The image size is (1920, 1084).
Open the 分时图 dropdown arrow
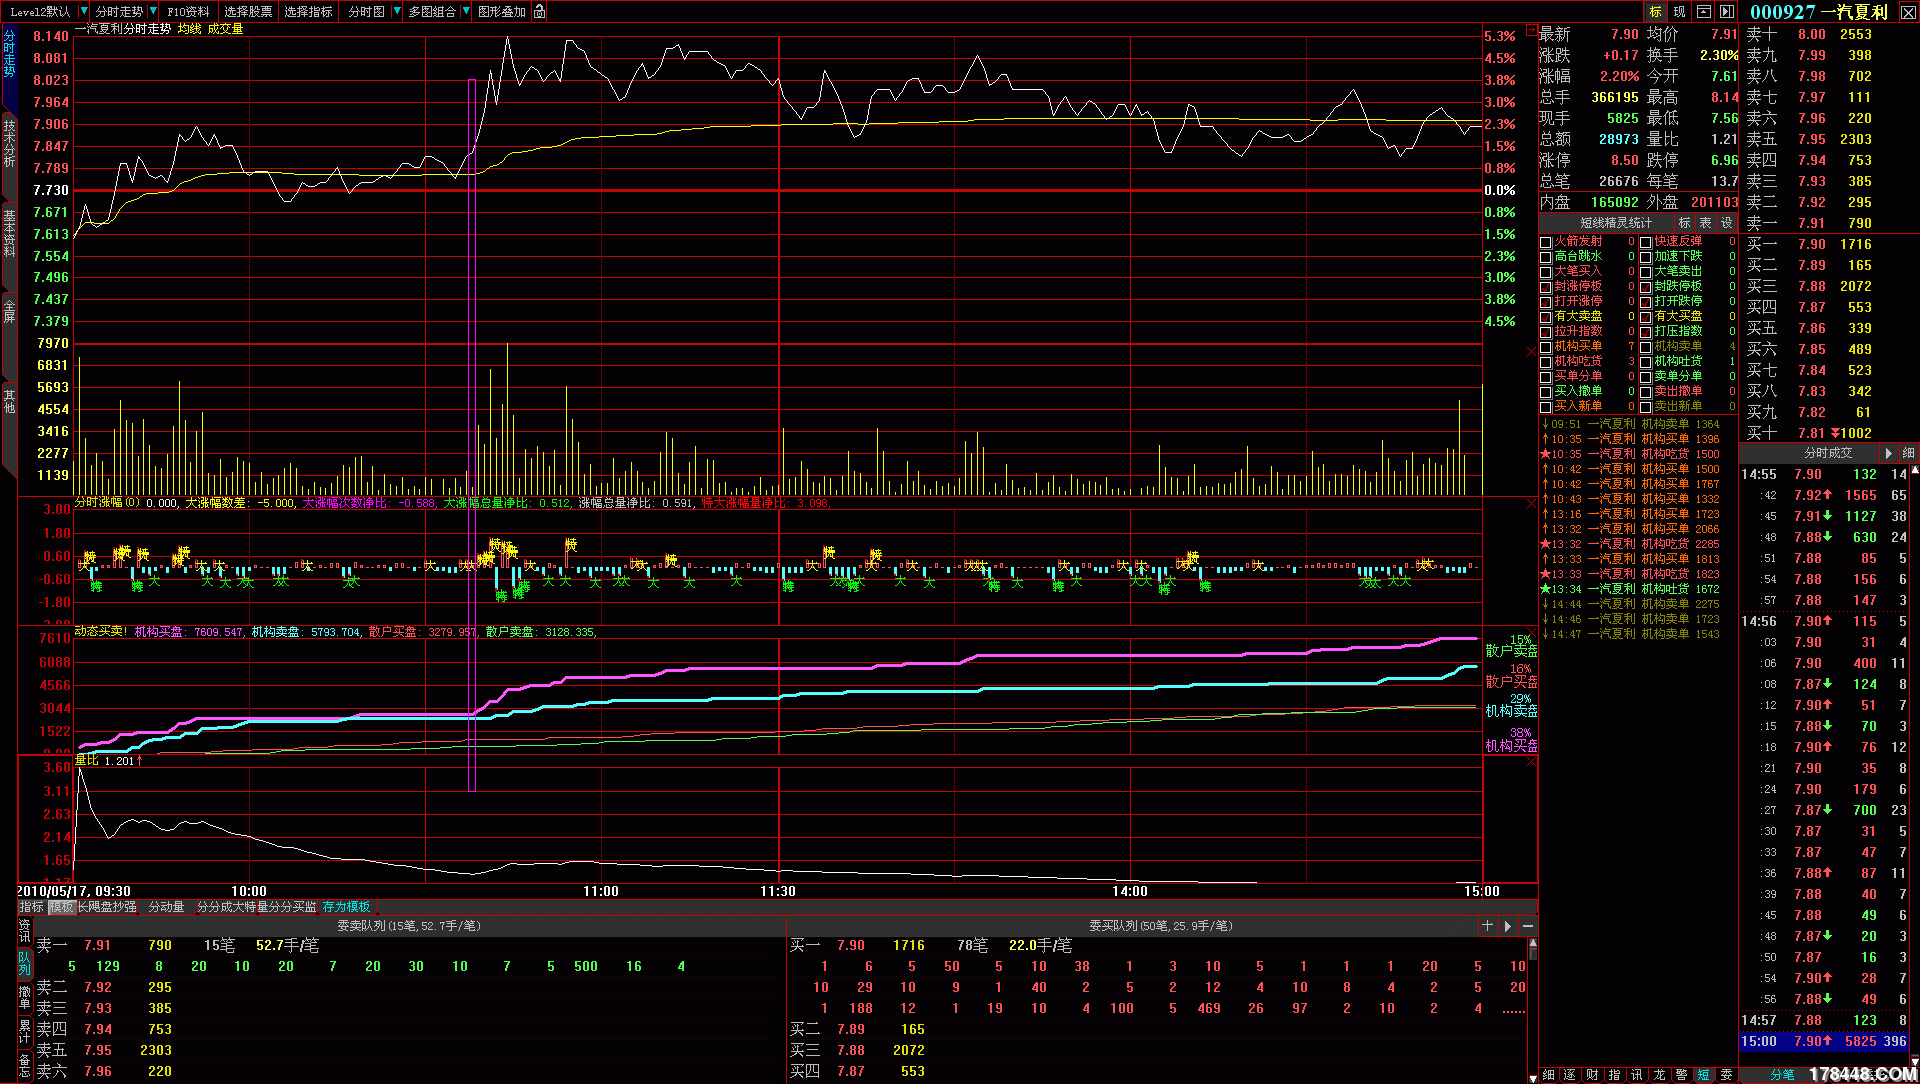397,11
